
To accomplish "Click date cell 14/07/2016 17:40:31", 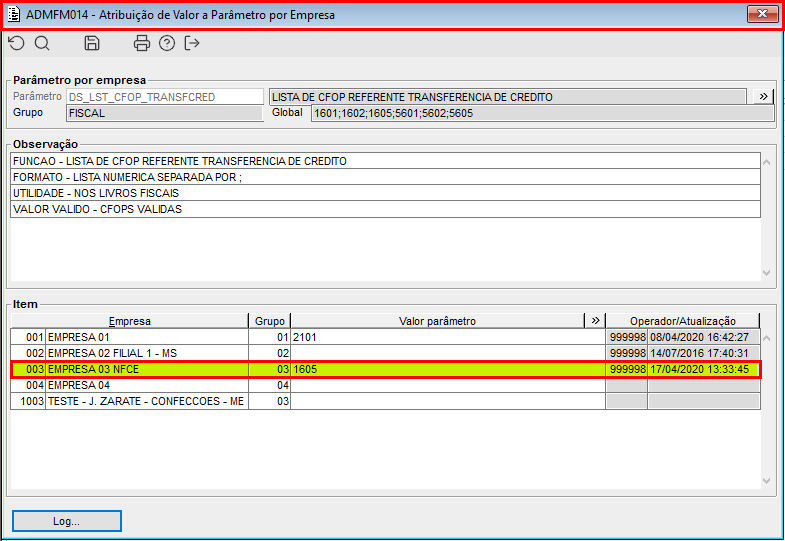I will (x=703, y=353).
